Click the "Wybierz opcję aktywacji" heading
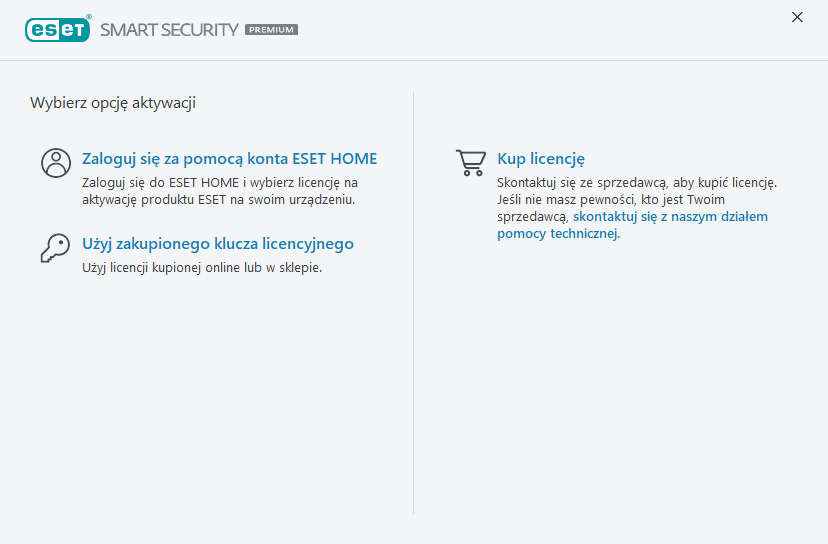Screen dimensions: 828x544 (112, 102)
